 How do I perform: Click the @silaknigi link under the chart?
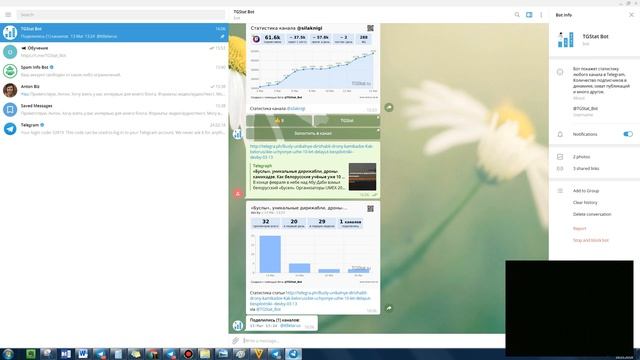pos(296,109)
